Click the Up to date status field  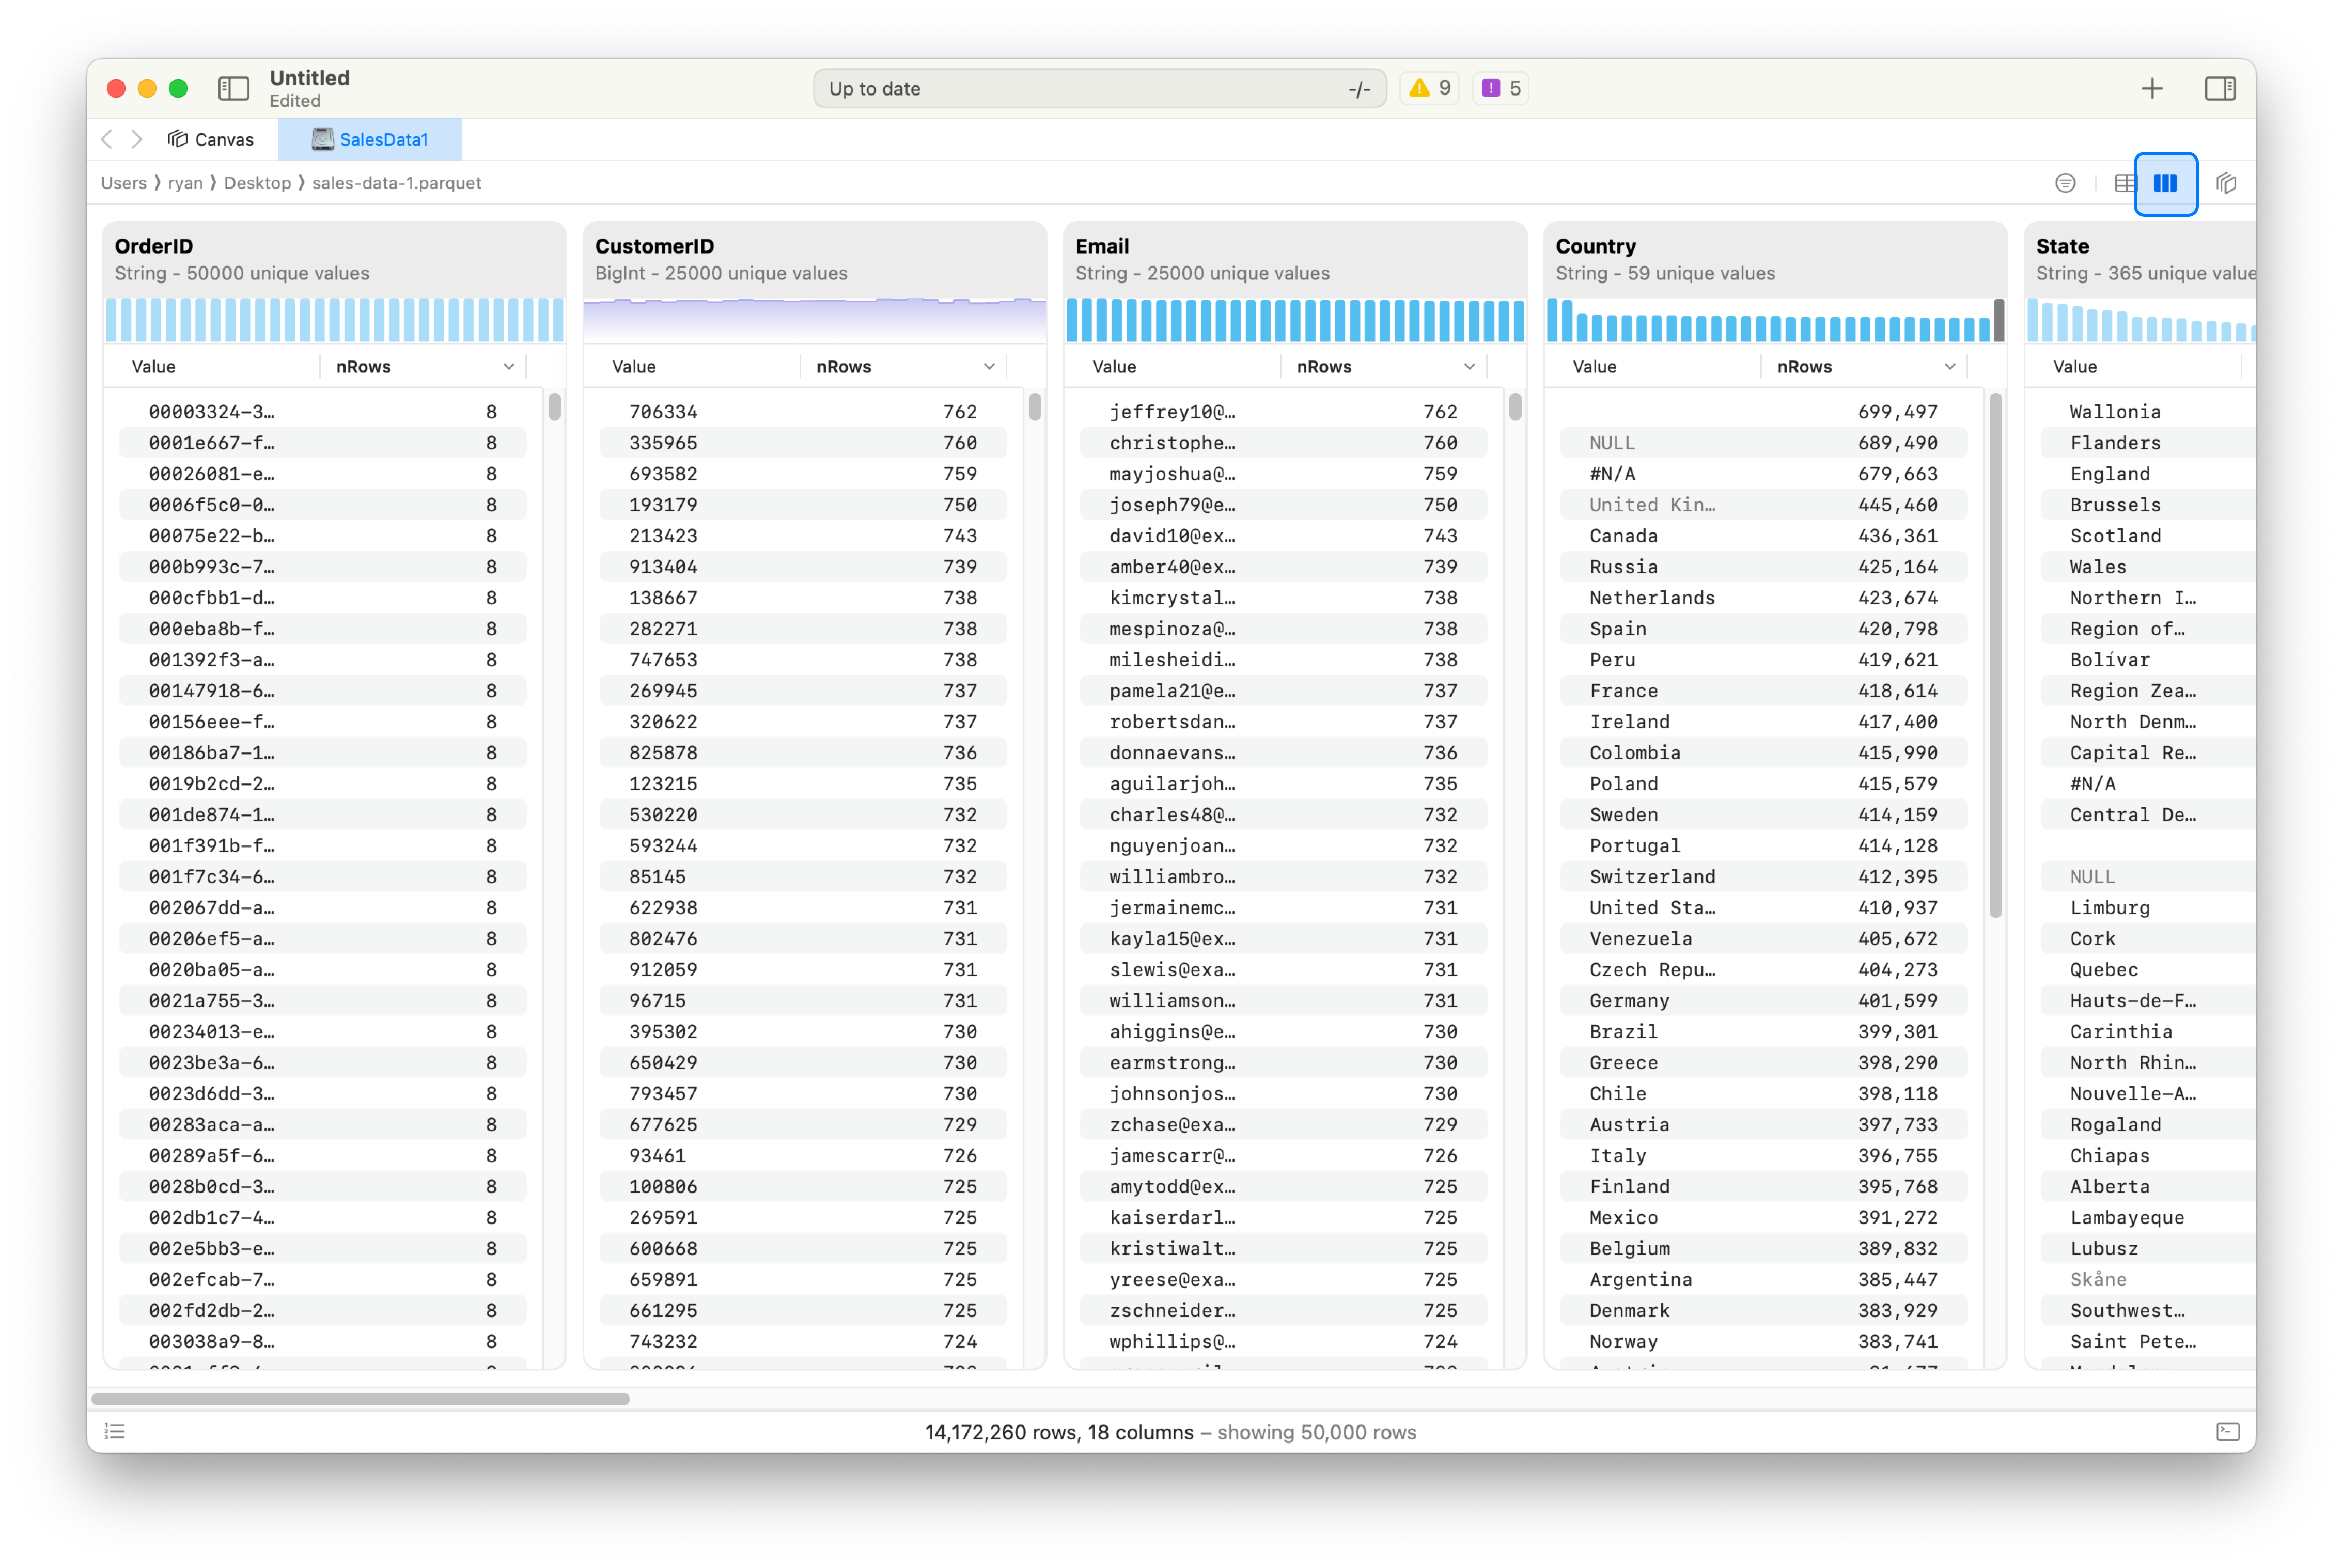coord(1099,88)
